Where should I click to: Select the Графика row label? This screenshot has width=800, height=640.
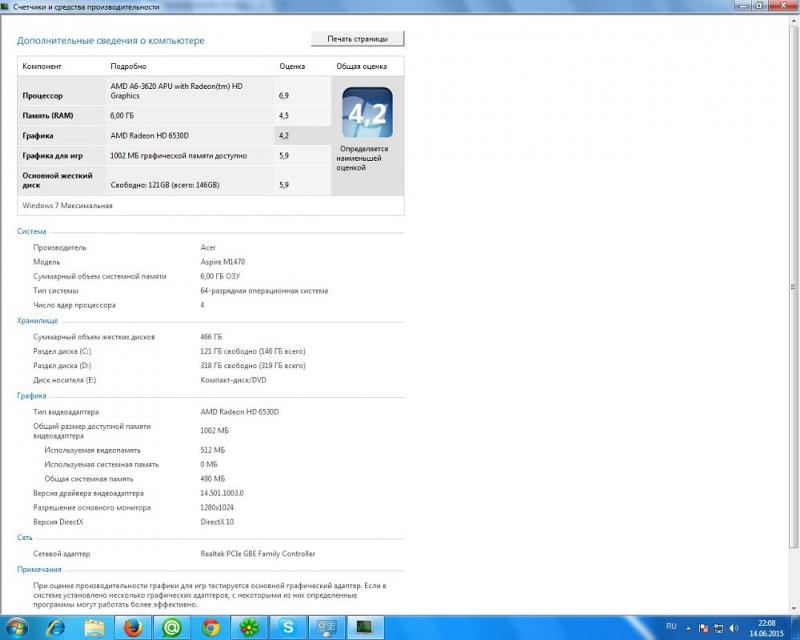pyautogui.click(x=38, y=136)
